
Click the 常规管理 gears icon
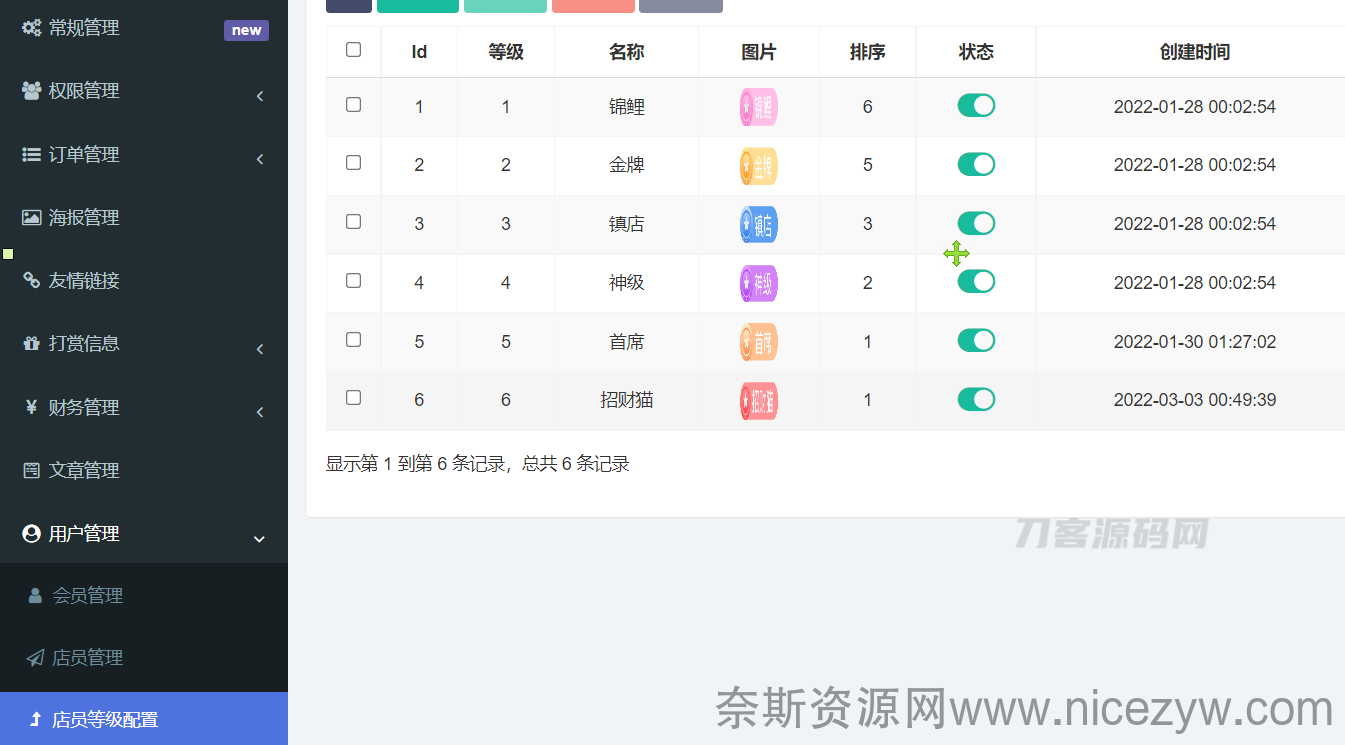pos(32,28)
